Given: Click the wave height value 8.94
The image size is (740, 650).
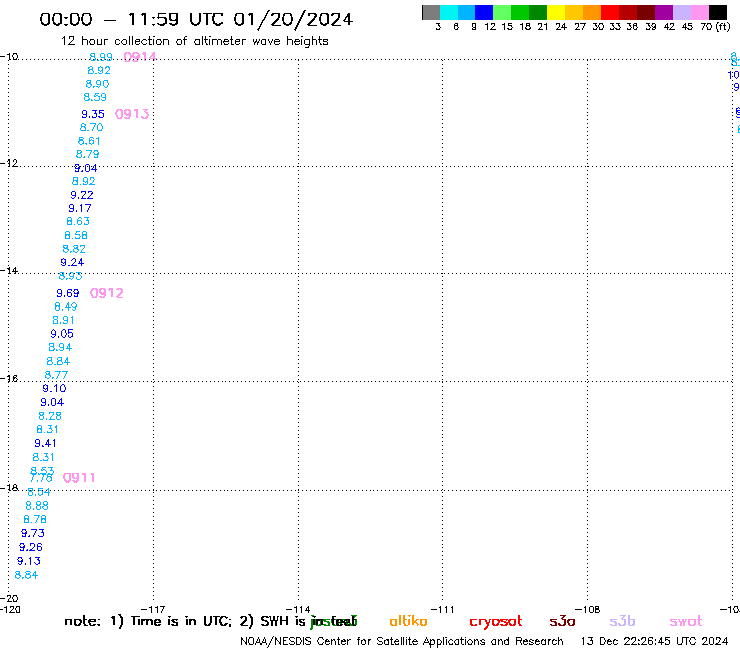Looking at the screenshot, I should [x=60, y=347].
